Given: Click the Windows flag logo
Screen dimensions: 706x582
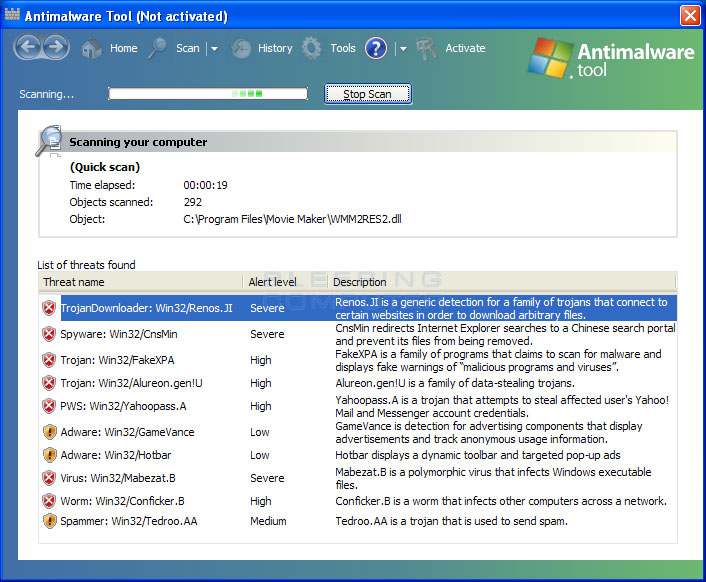Looking at the screenshot, I should tap(551, 58).
